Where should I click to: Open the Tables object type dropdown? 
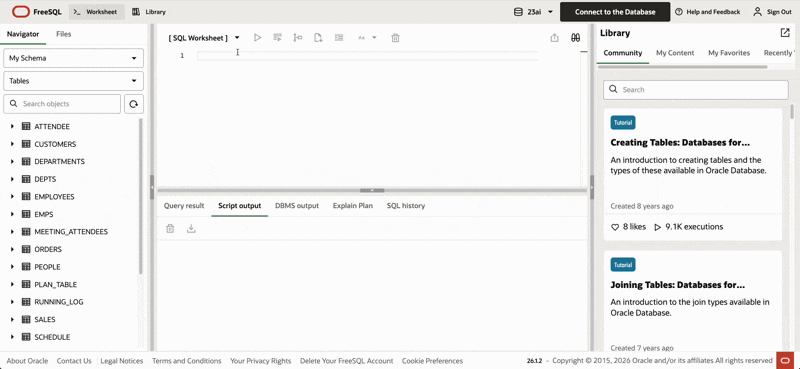(73, 81)
